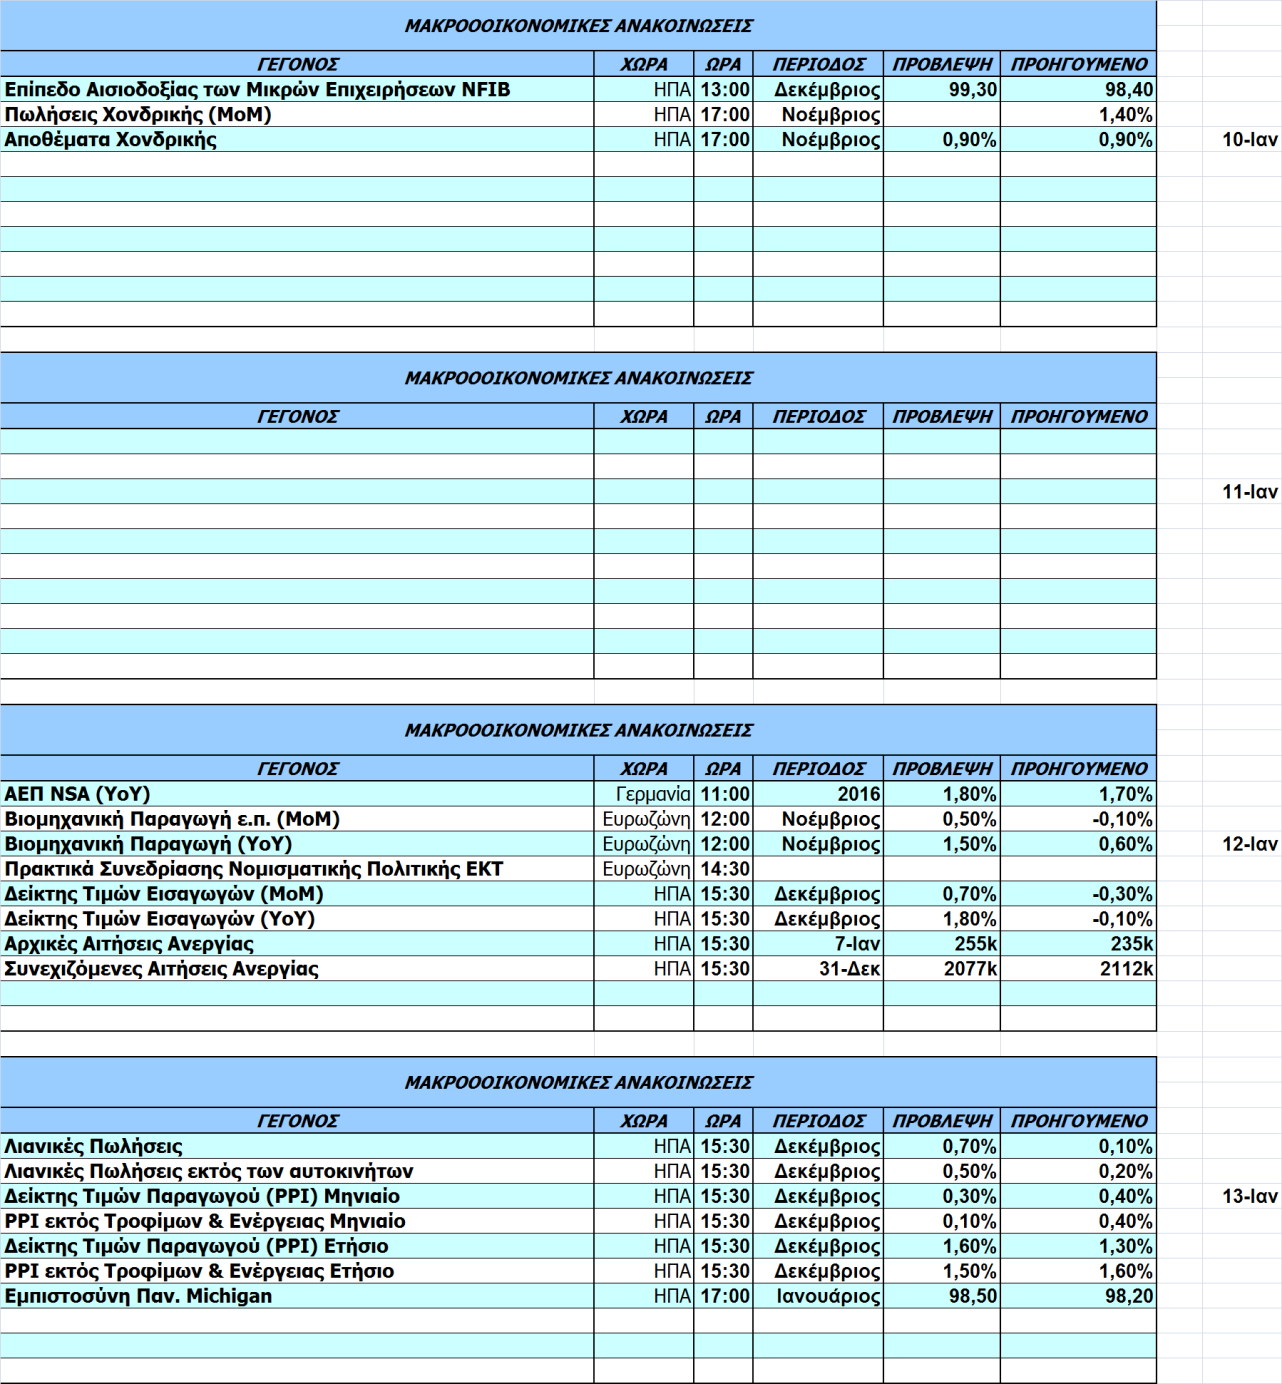Screen dimensions: 1282x1384
Task: Select the 11-Ιαν date label
Action: [x=1249, y=492]
